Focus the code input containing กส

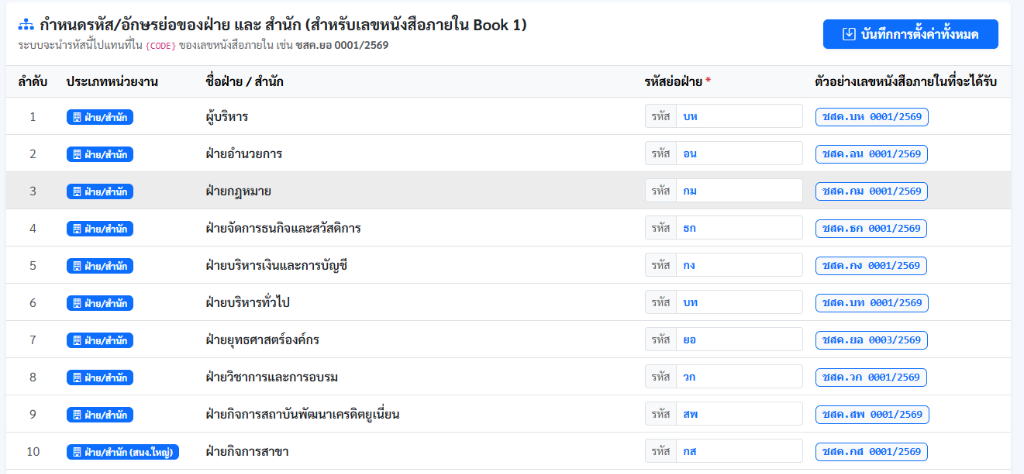739,451
